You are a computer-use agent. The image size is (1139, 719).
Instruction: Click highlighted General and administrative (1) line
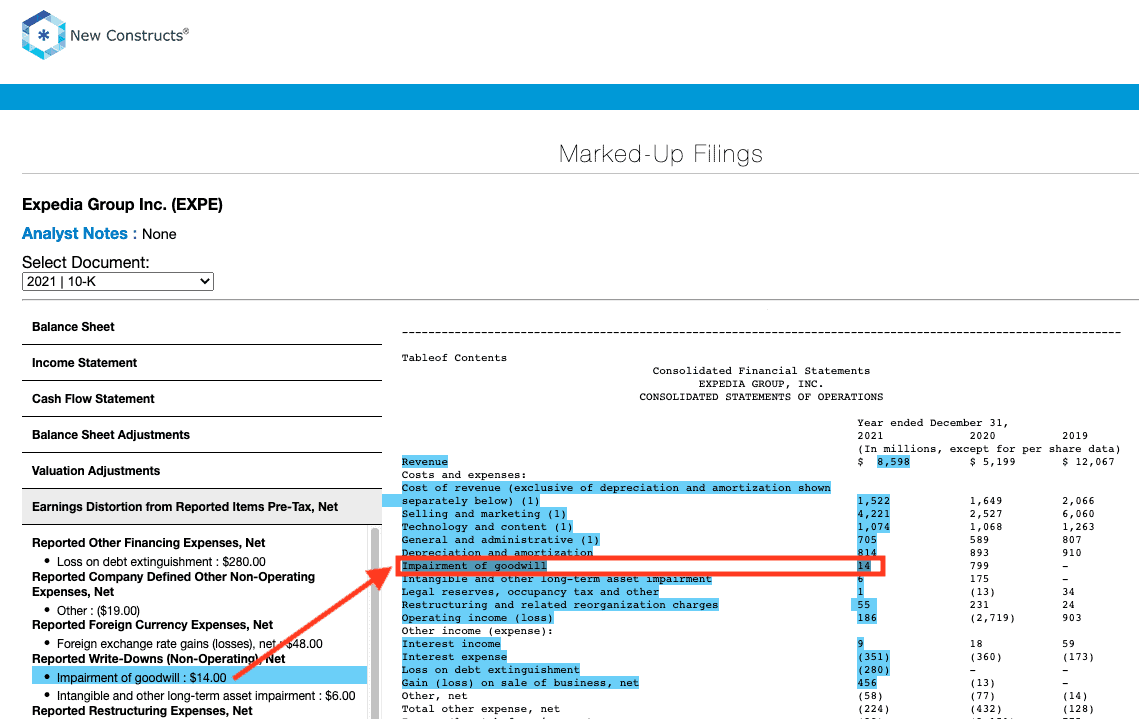tap(500, 540)
